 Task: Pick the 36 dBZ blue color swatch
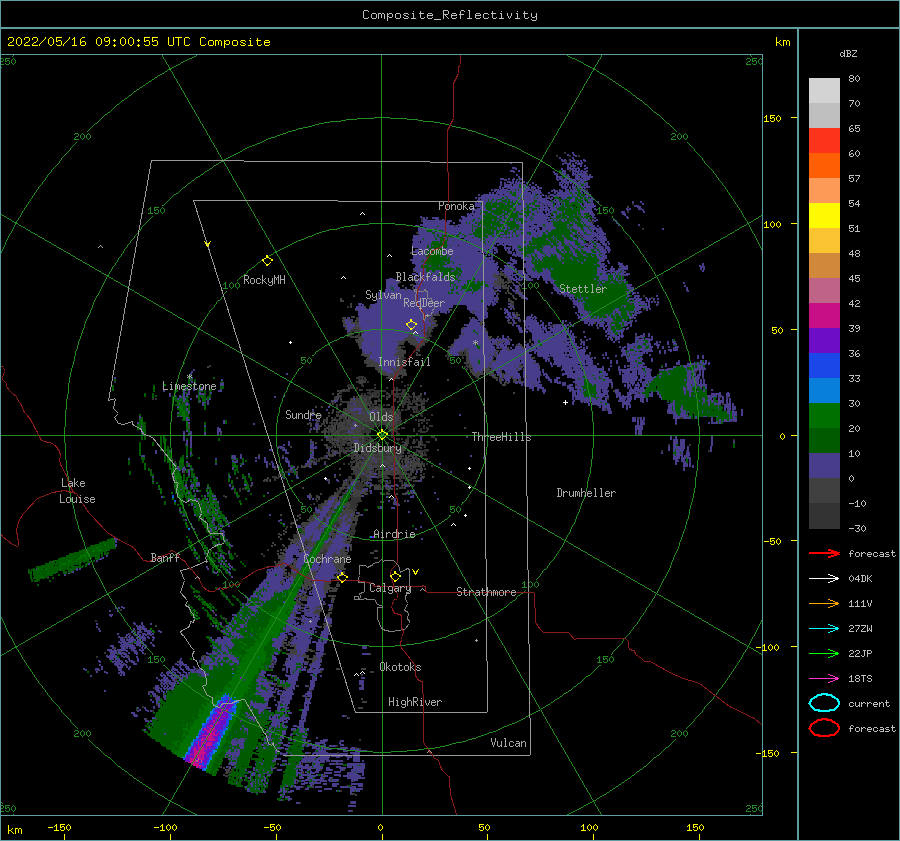824,366
